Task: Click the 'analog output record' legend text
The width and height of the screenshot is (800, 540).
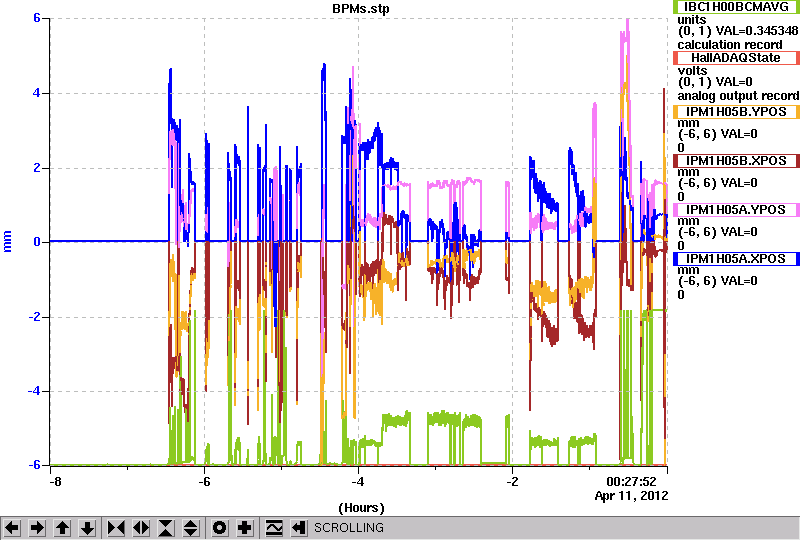Action: (738, 96)
